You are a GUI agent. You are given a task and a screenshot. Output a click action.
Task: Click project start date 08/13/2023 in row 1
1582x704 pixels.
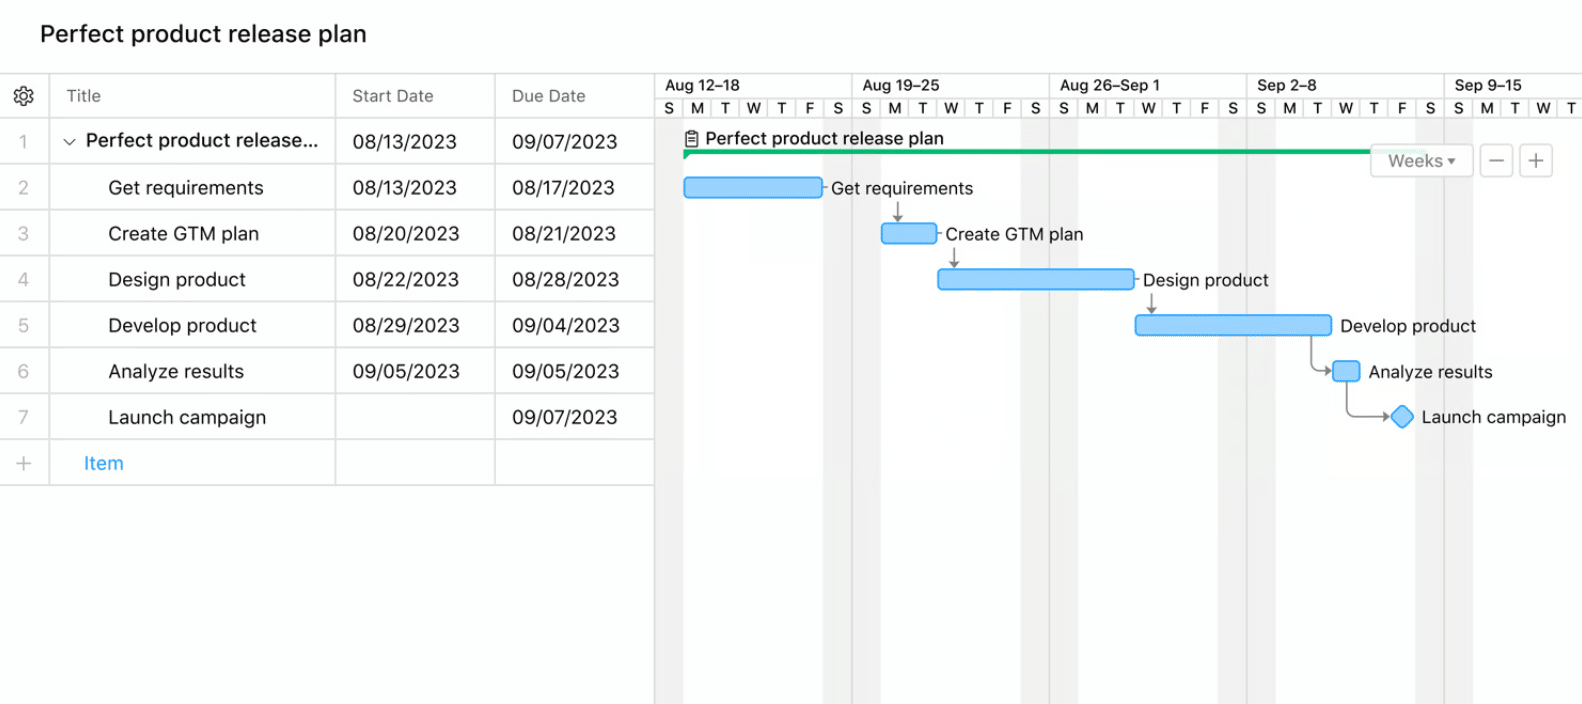click(416, 142)
